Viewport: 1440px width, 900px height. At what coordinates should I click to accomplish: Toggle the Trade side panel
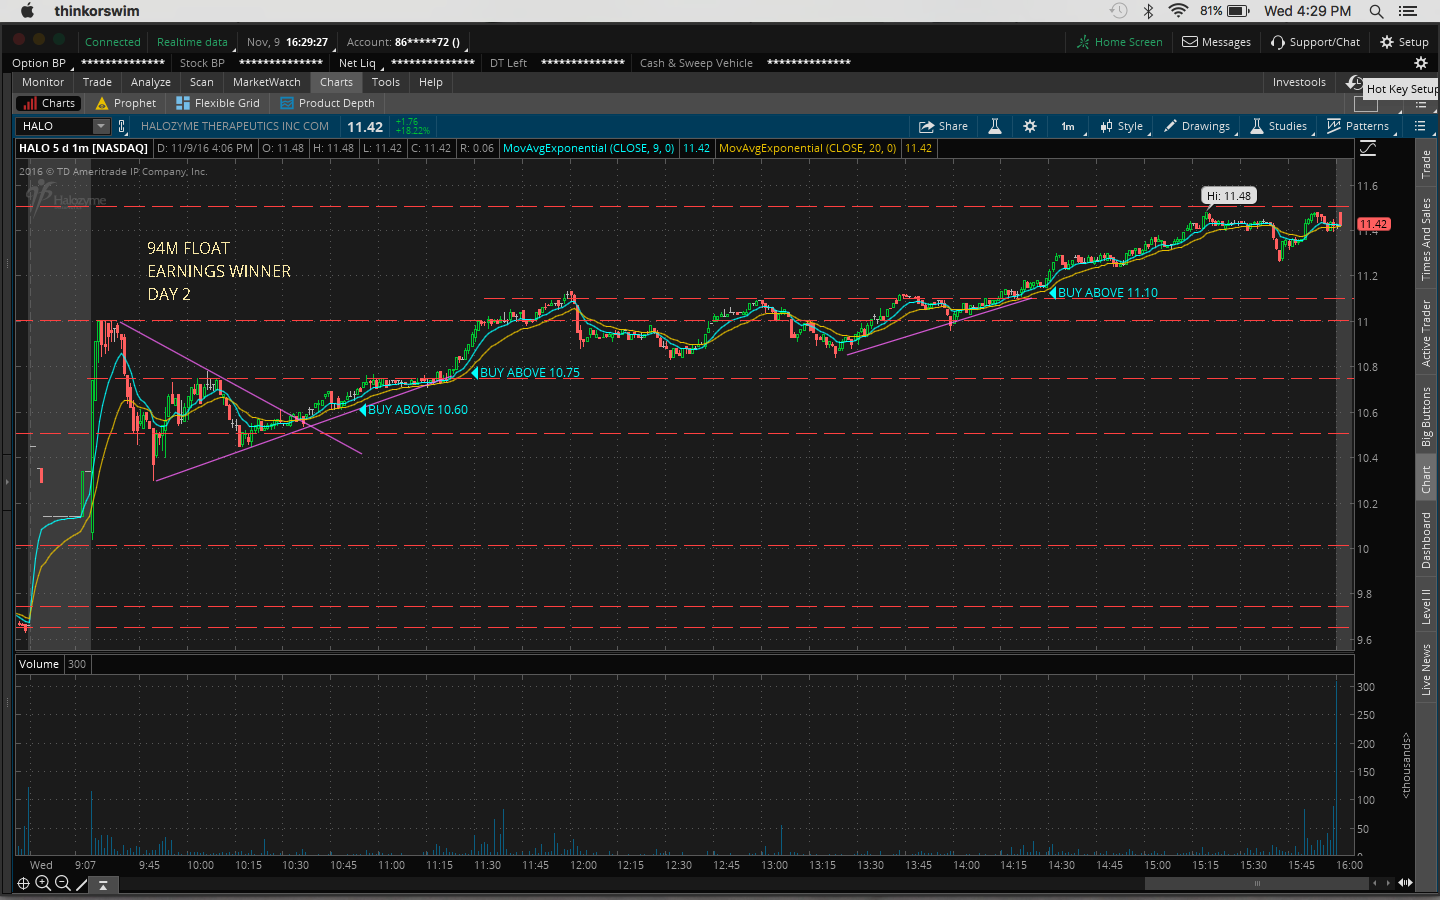coord(1426,164)
